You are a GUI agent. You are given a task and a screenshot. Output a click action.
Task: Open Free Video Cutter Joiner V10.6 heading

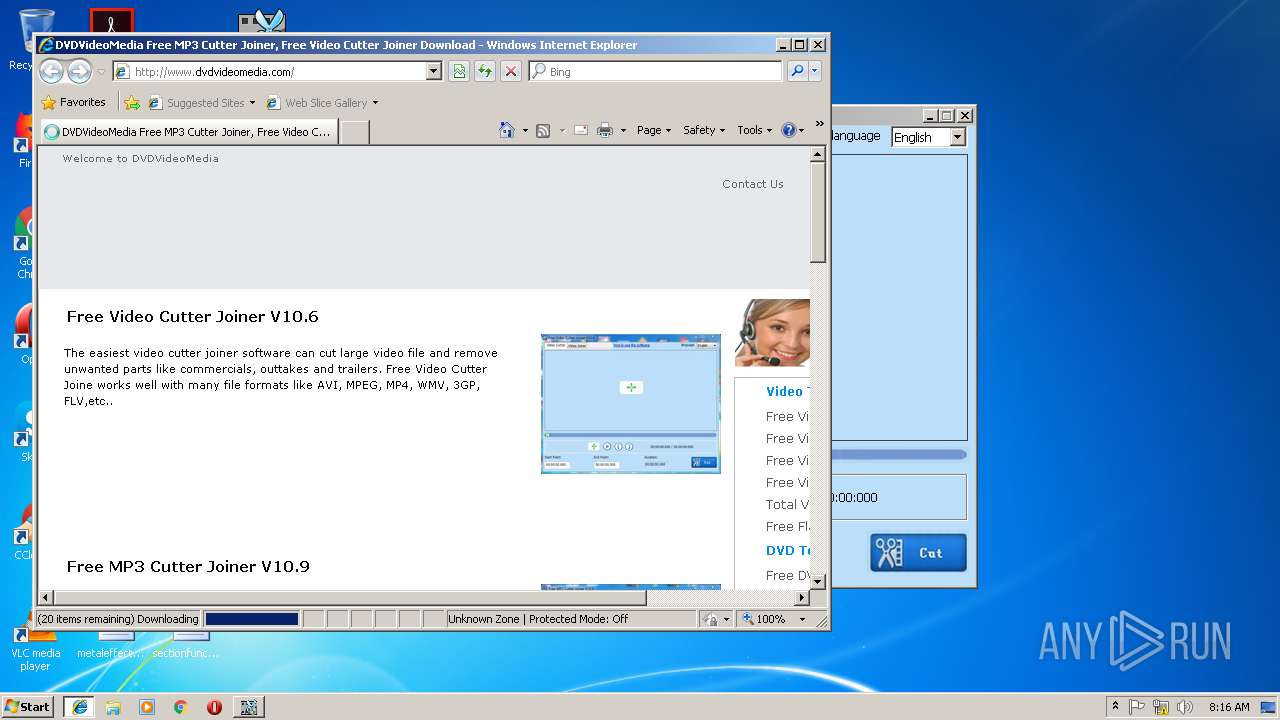tap(192, 317)
